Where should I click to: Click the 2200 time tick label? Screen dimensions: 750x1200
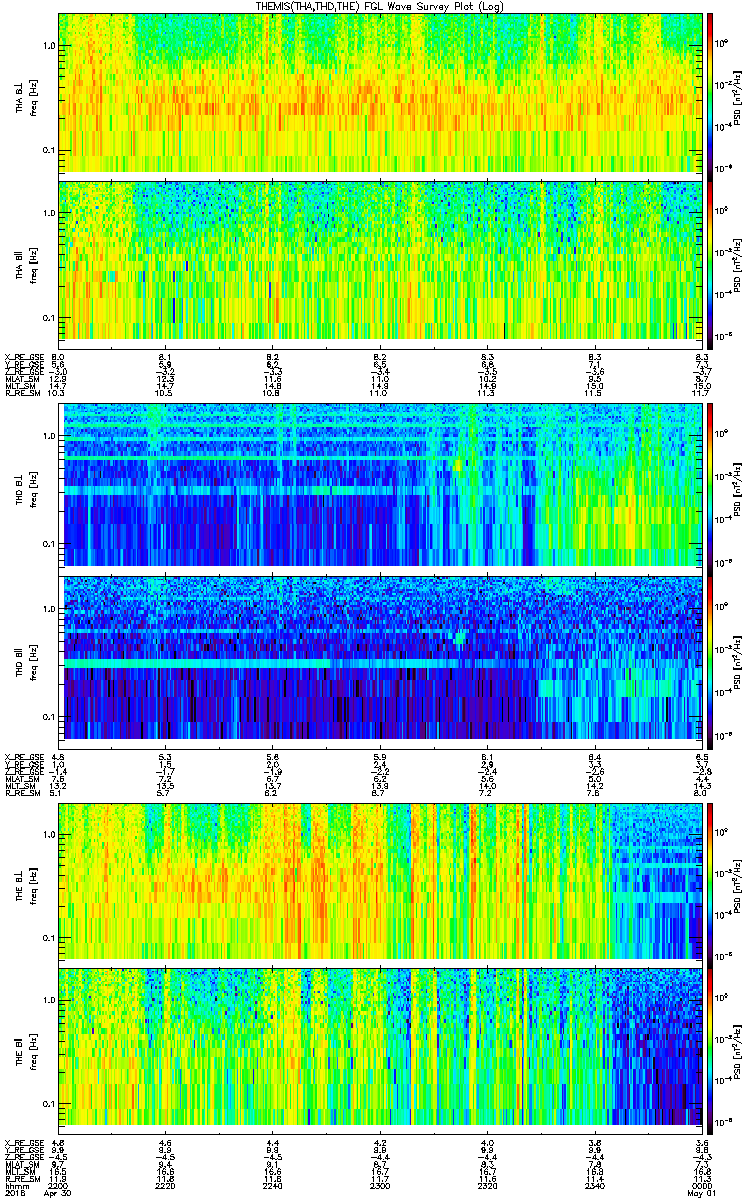coord(58,1185)
